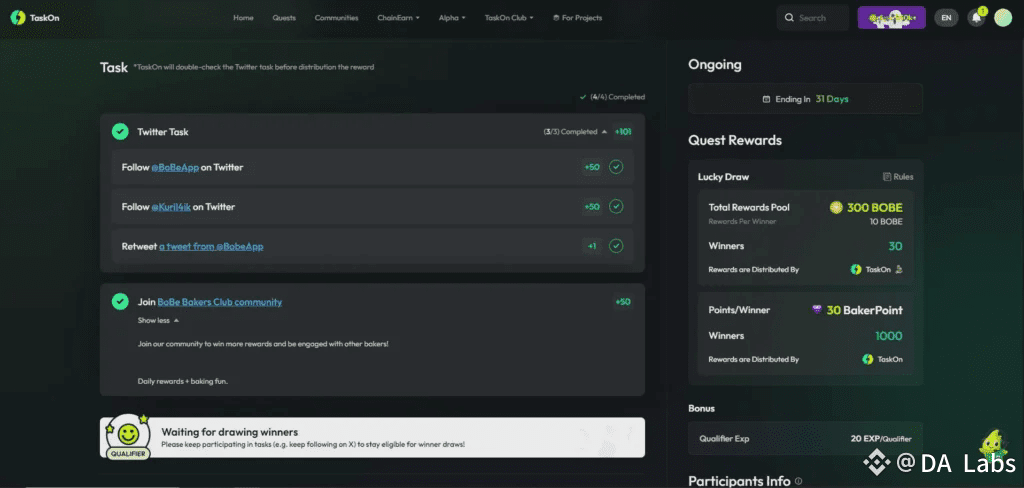This screenshot has height=488, width=1024.
Task: Click the TaskOn icon under Lucky Draw distributor
Action: pyautogui.click(x=856, y=269)
